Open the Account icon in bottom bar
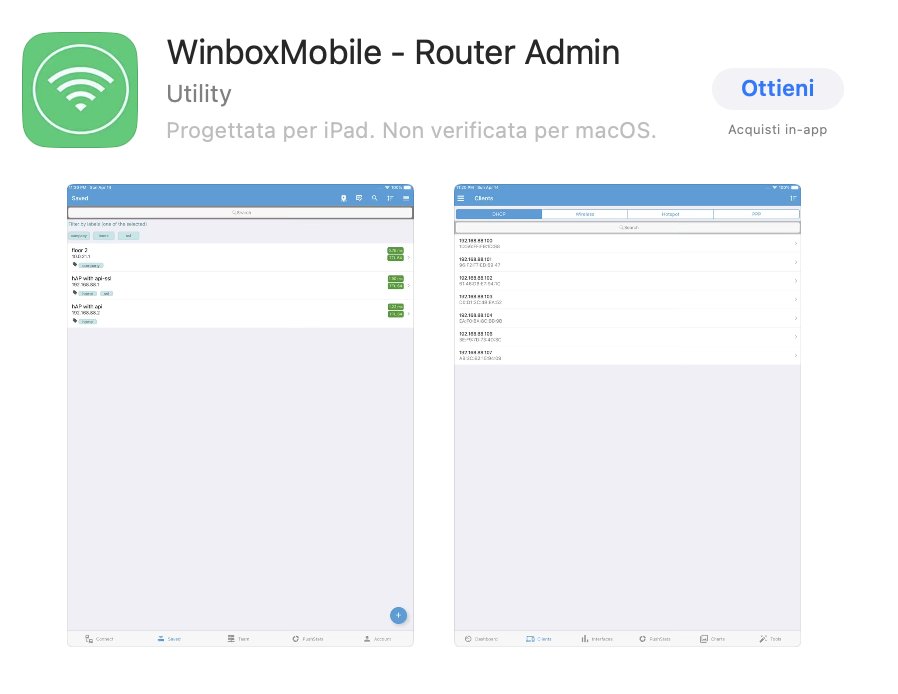Viewport: 898px width, 694px height. [367, 638]
